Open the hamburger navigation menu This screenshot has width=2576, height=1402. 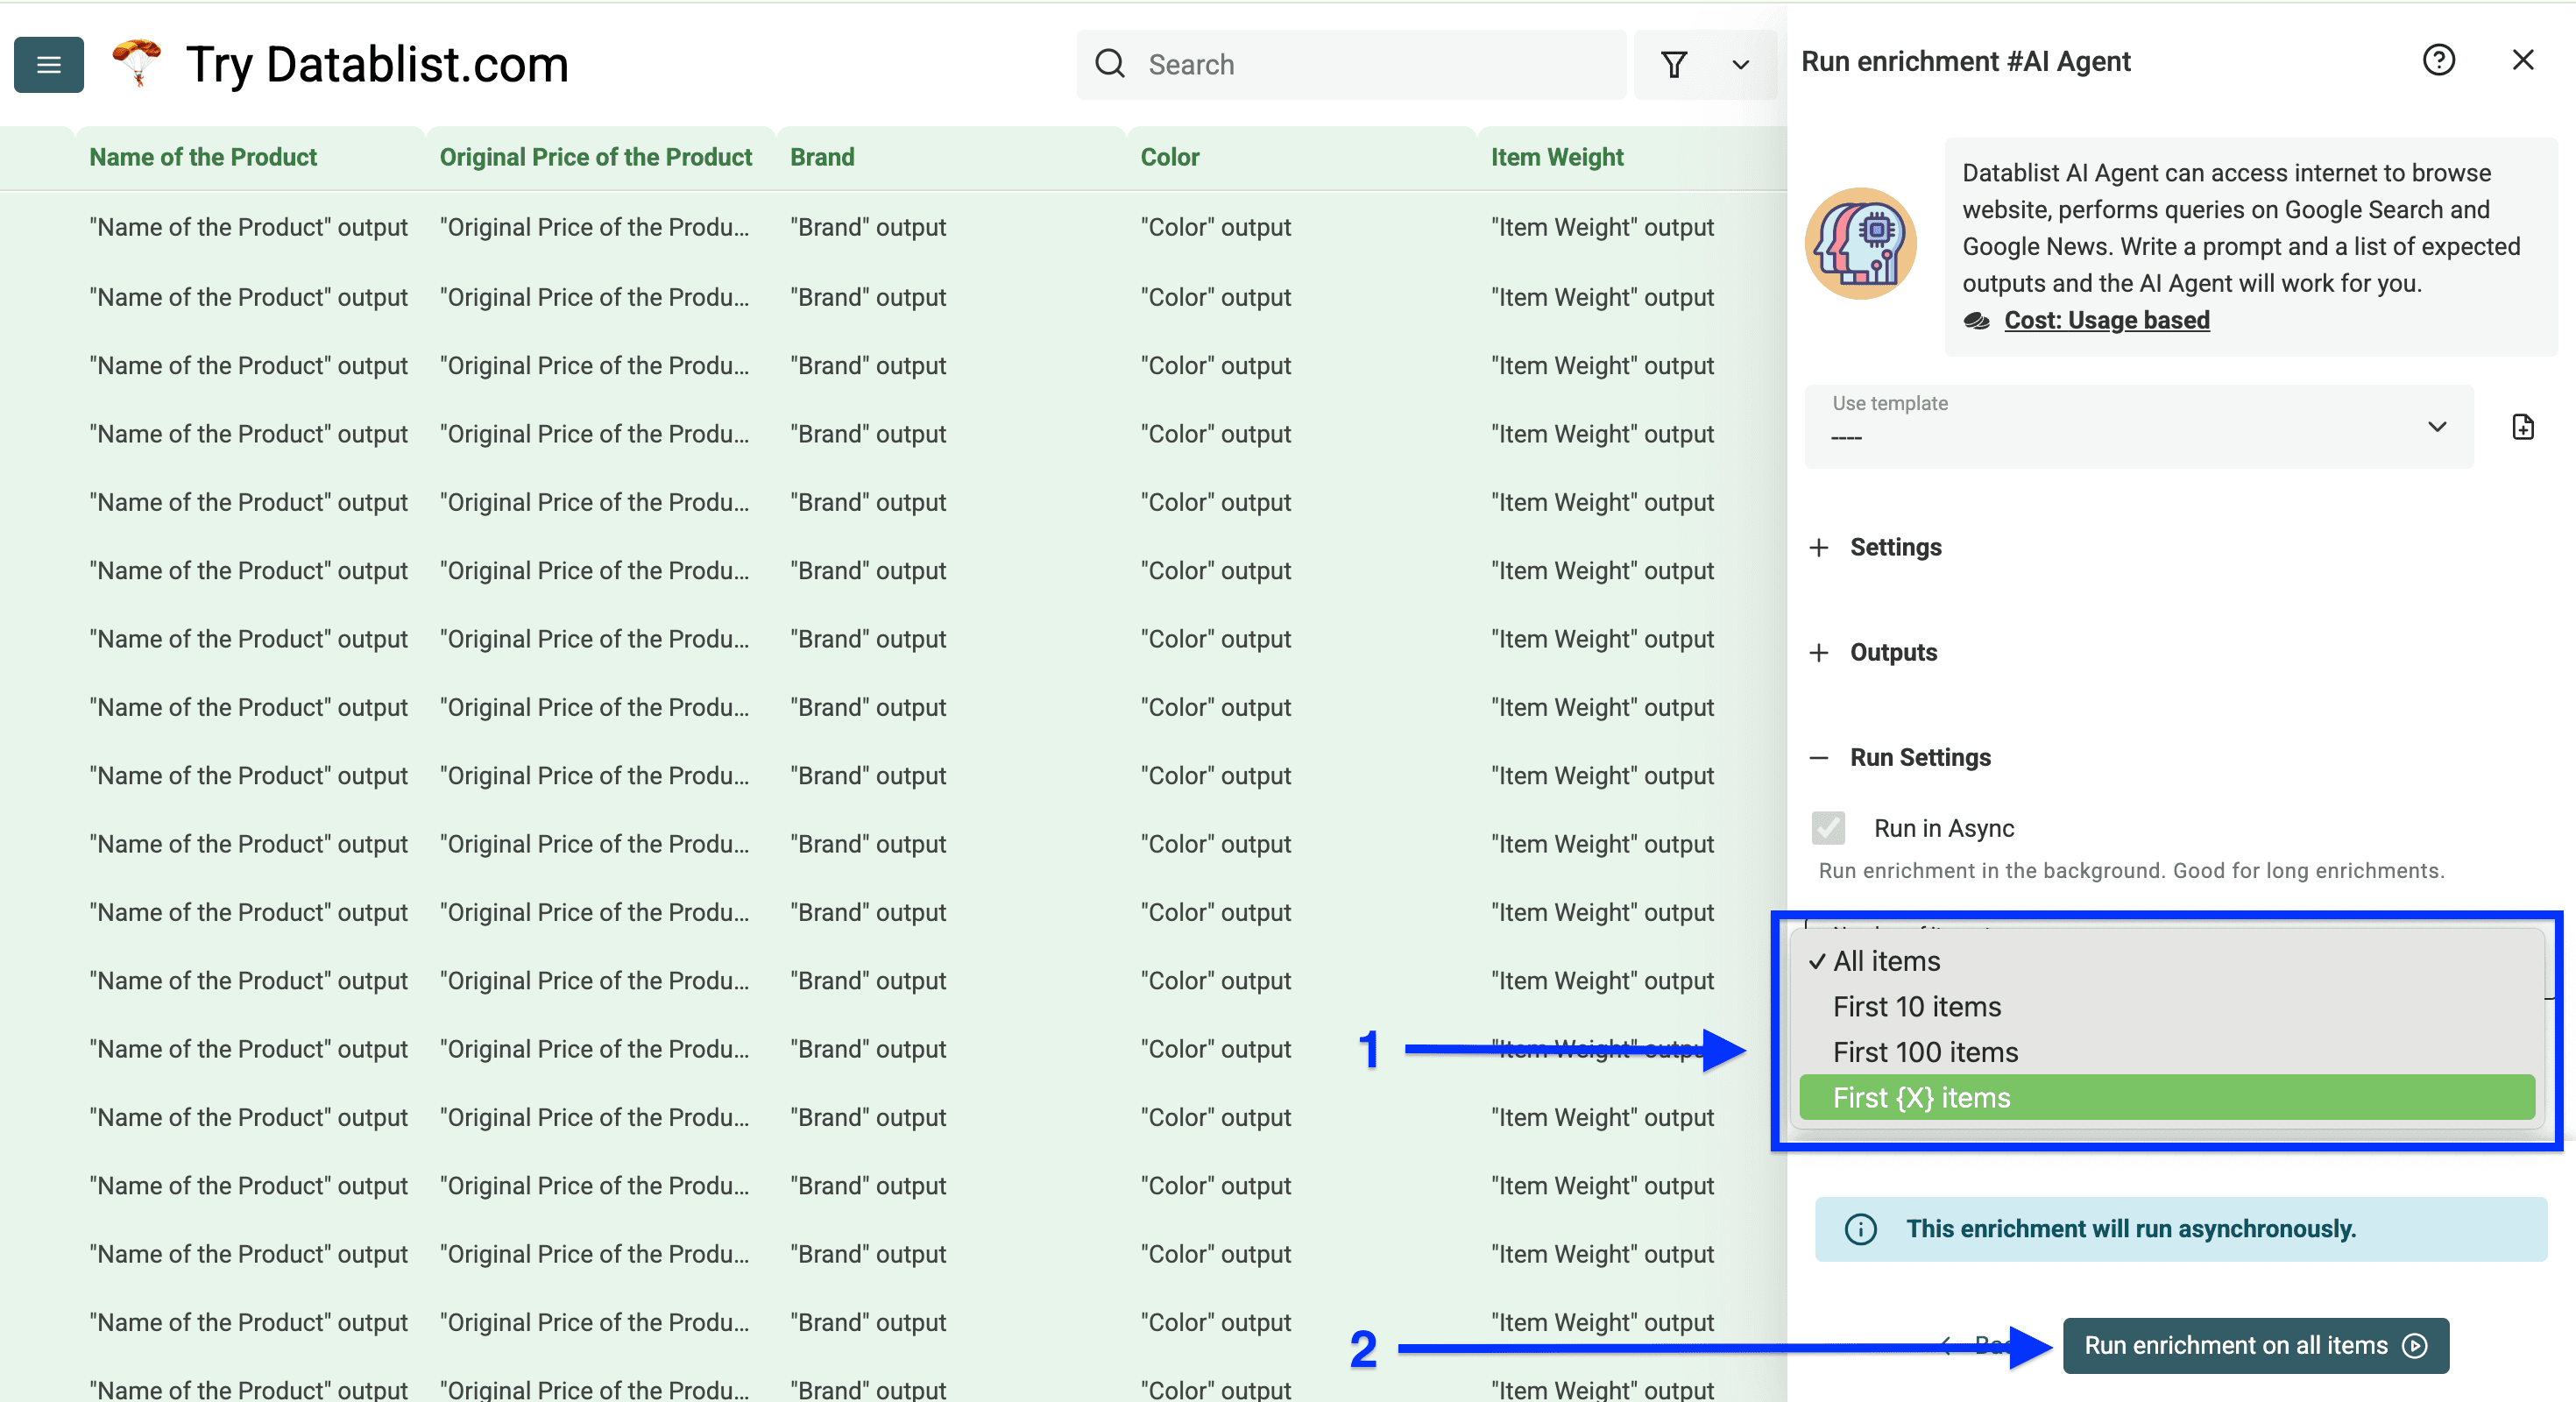pyautogui.click(x=48, y=64)
